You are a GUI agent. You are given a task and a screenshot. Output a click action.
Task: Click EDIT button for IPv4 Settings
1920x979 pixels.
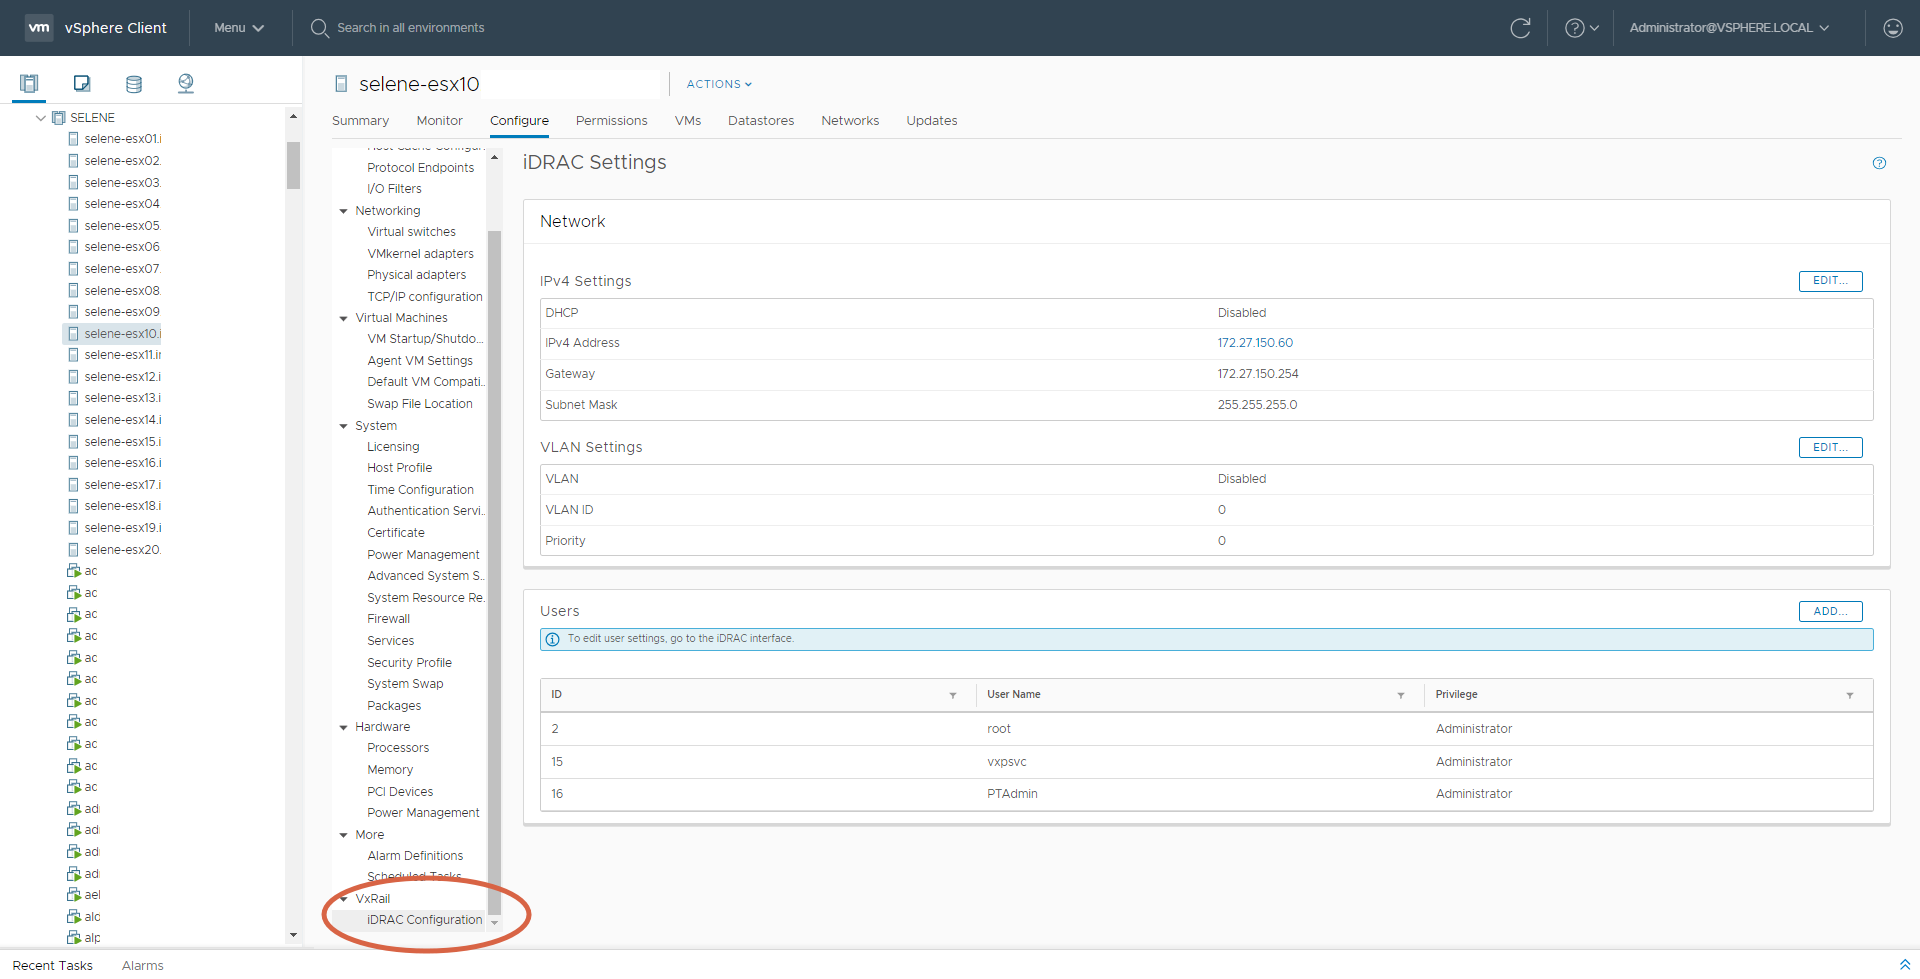pyautogui.click(x=1830, y=281)
